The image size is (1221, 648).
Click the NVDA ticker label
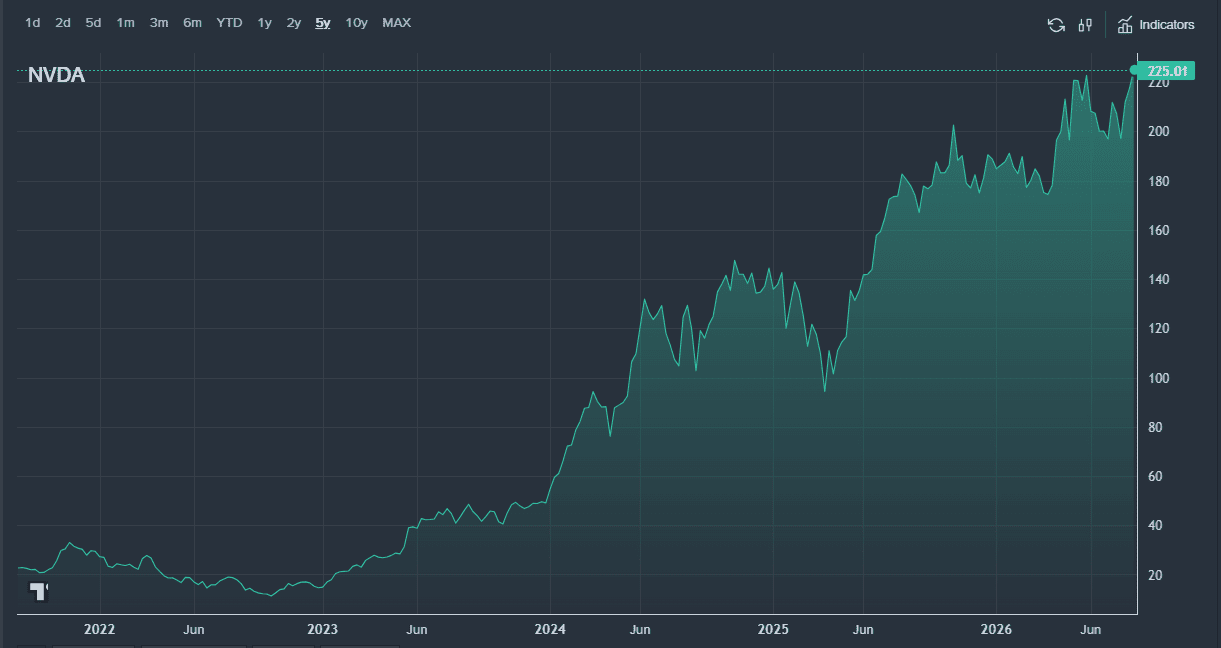point(56,76)
